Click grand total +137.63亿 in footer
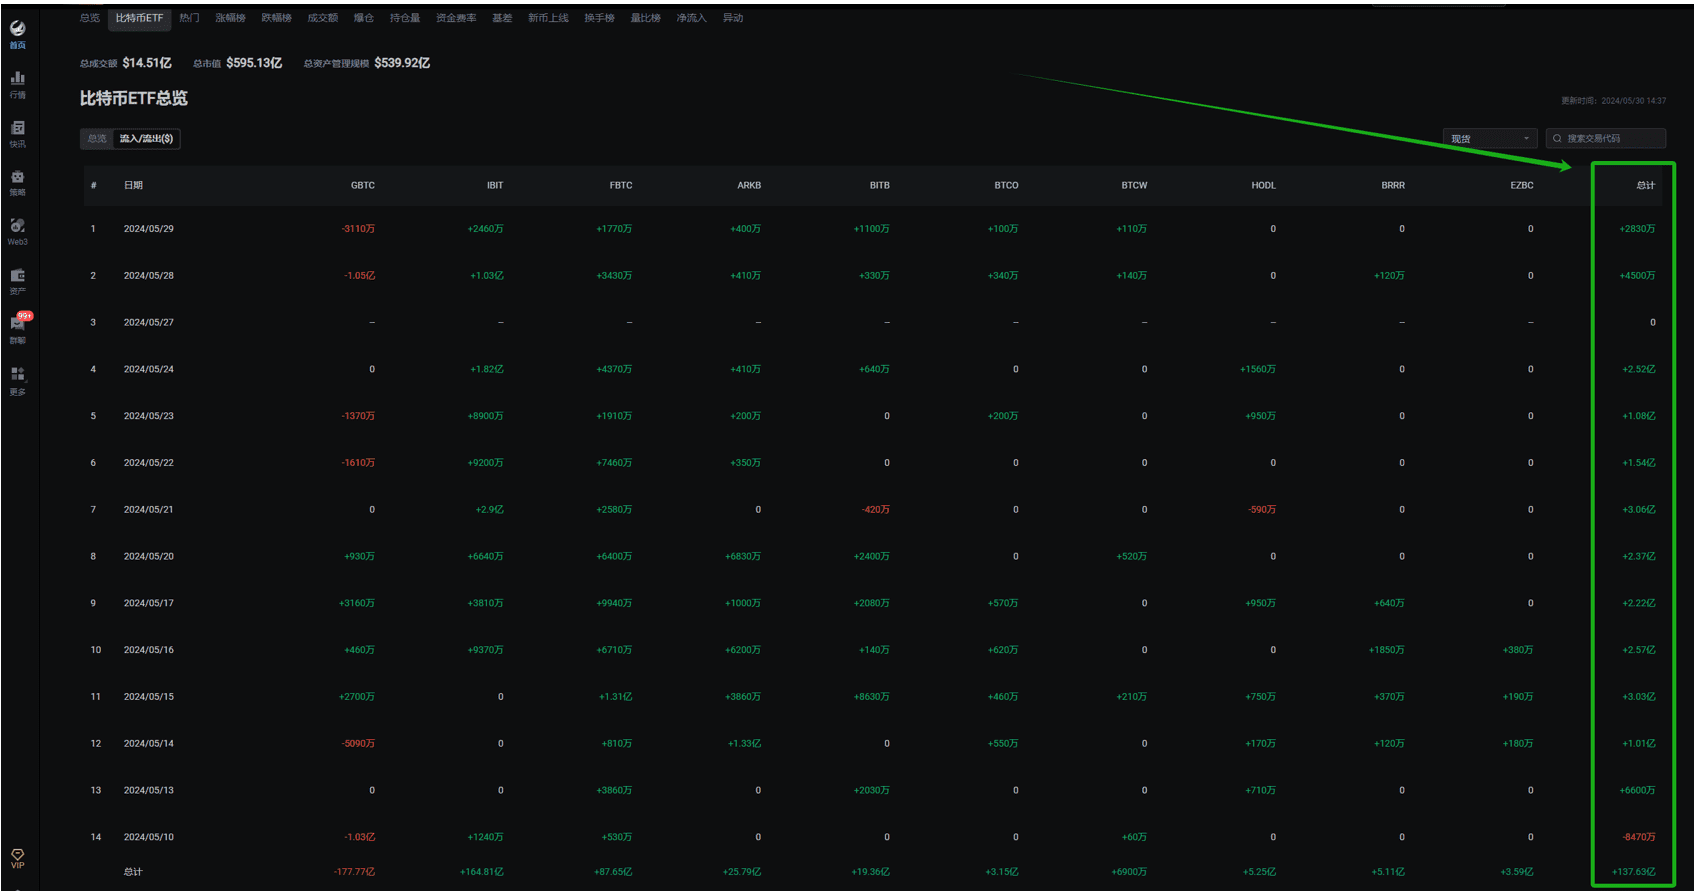The image size is (1694, 891). [1634, 872]
